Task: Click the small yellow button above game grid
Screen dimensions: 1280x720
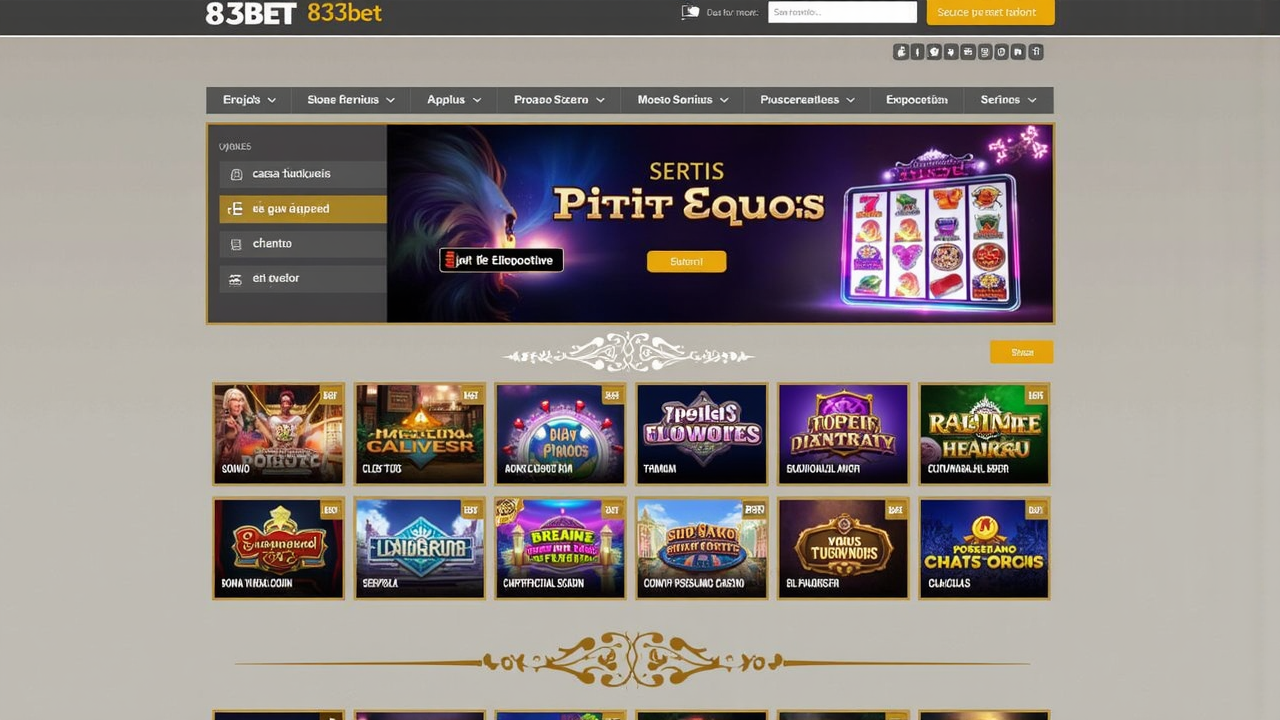Action: 1021,352
